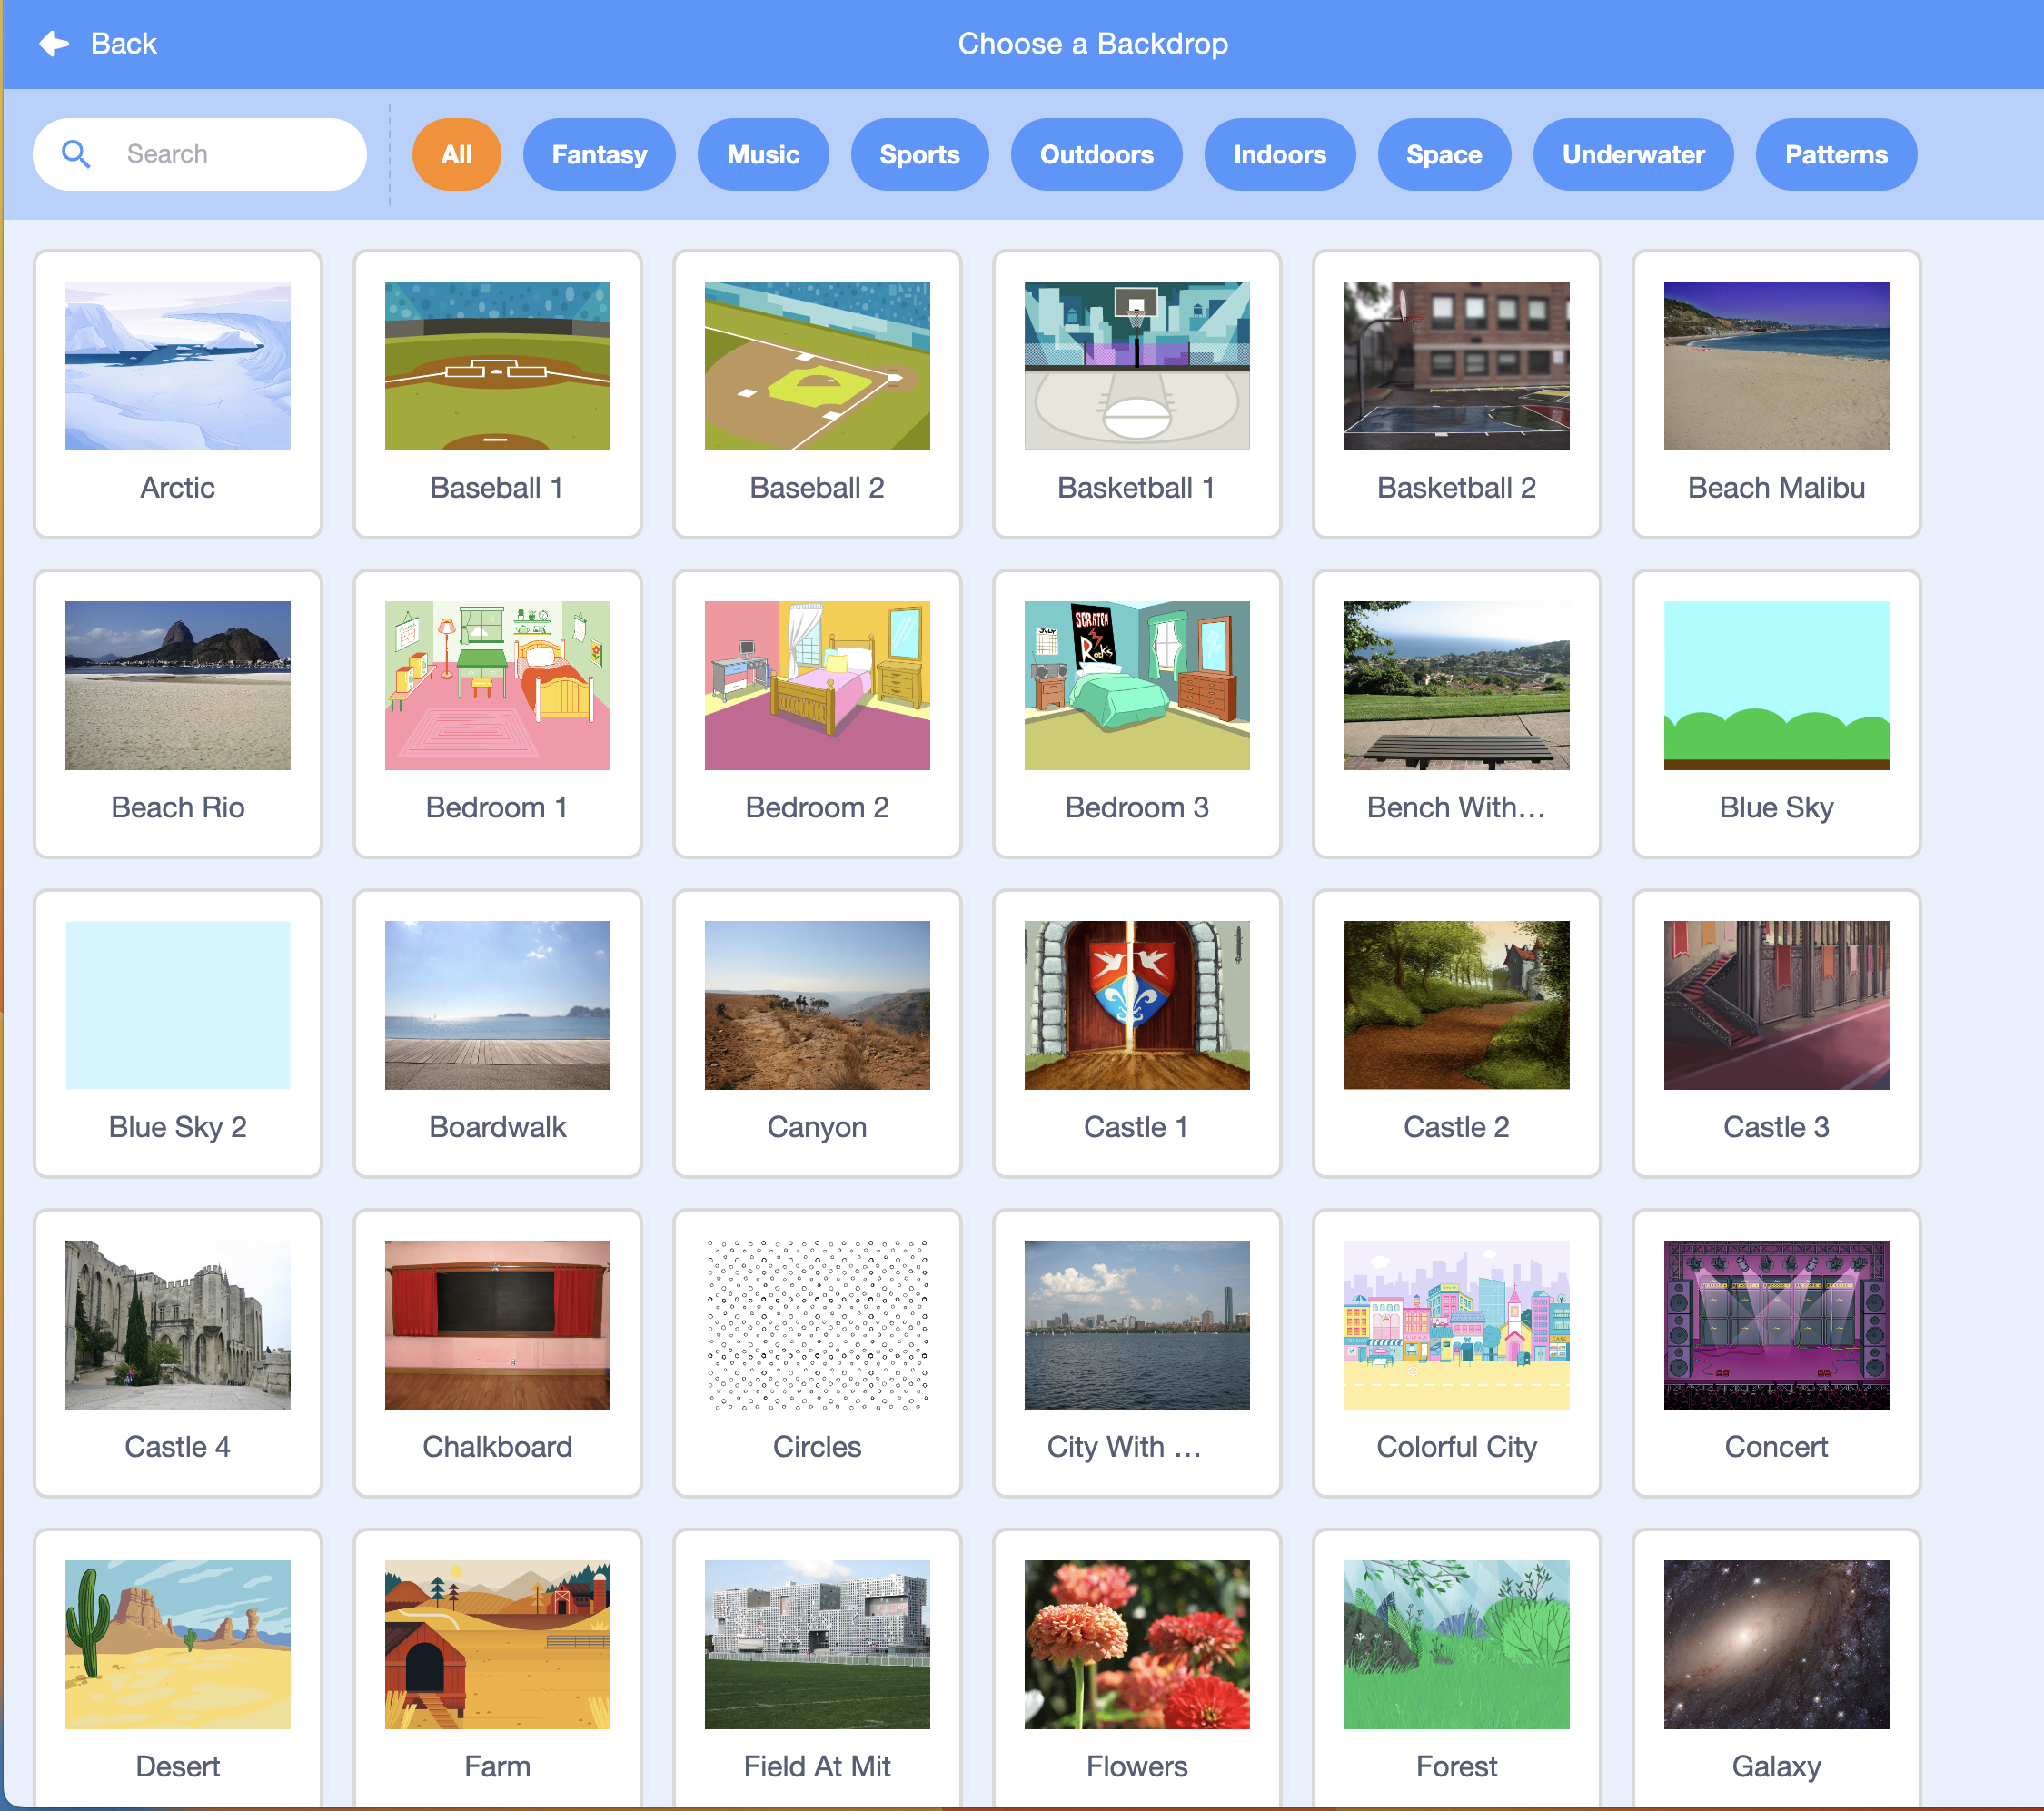Click the Back text link
This screenshot has width=2044, height=1811.
124,44
